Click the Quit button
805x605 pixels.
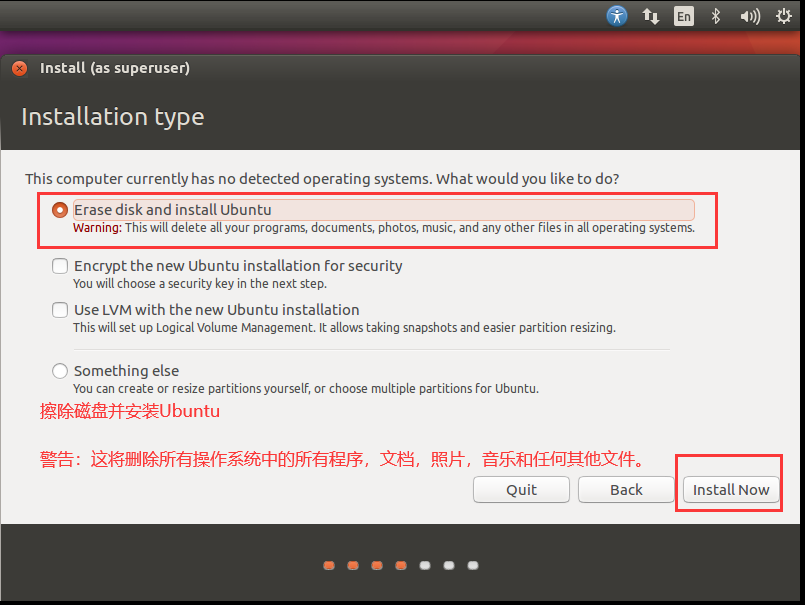point(521,489)
